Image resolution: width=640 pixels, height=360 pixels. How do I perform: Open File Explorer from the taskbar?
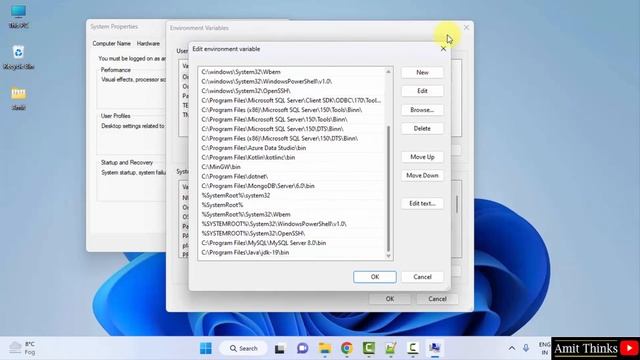coord(325,348)
